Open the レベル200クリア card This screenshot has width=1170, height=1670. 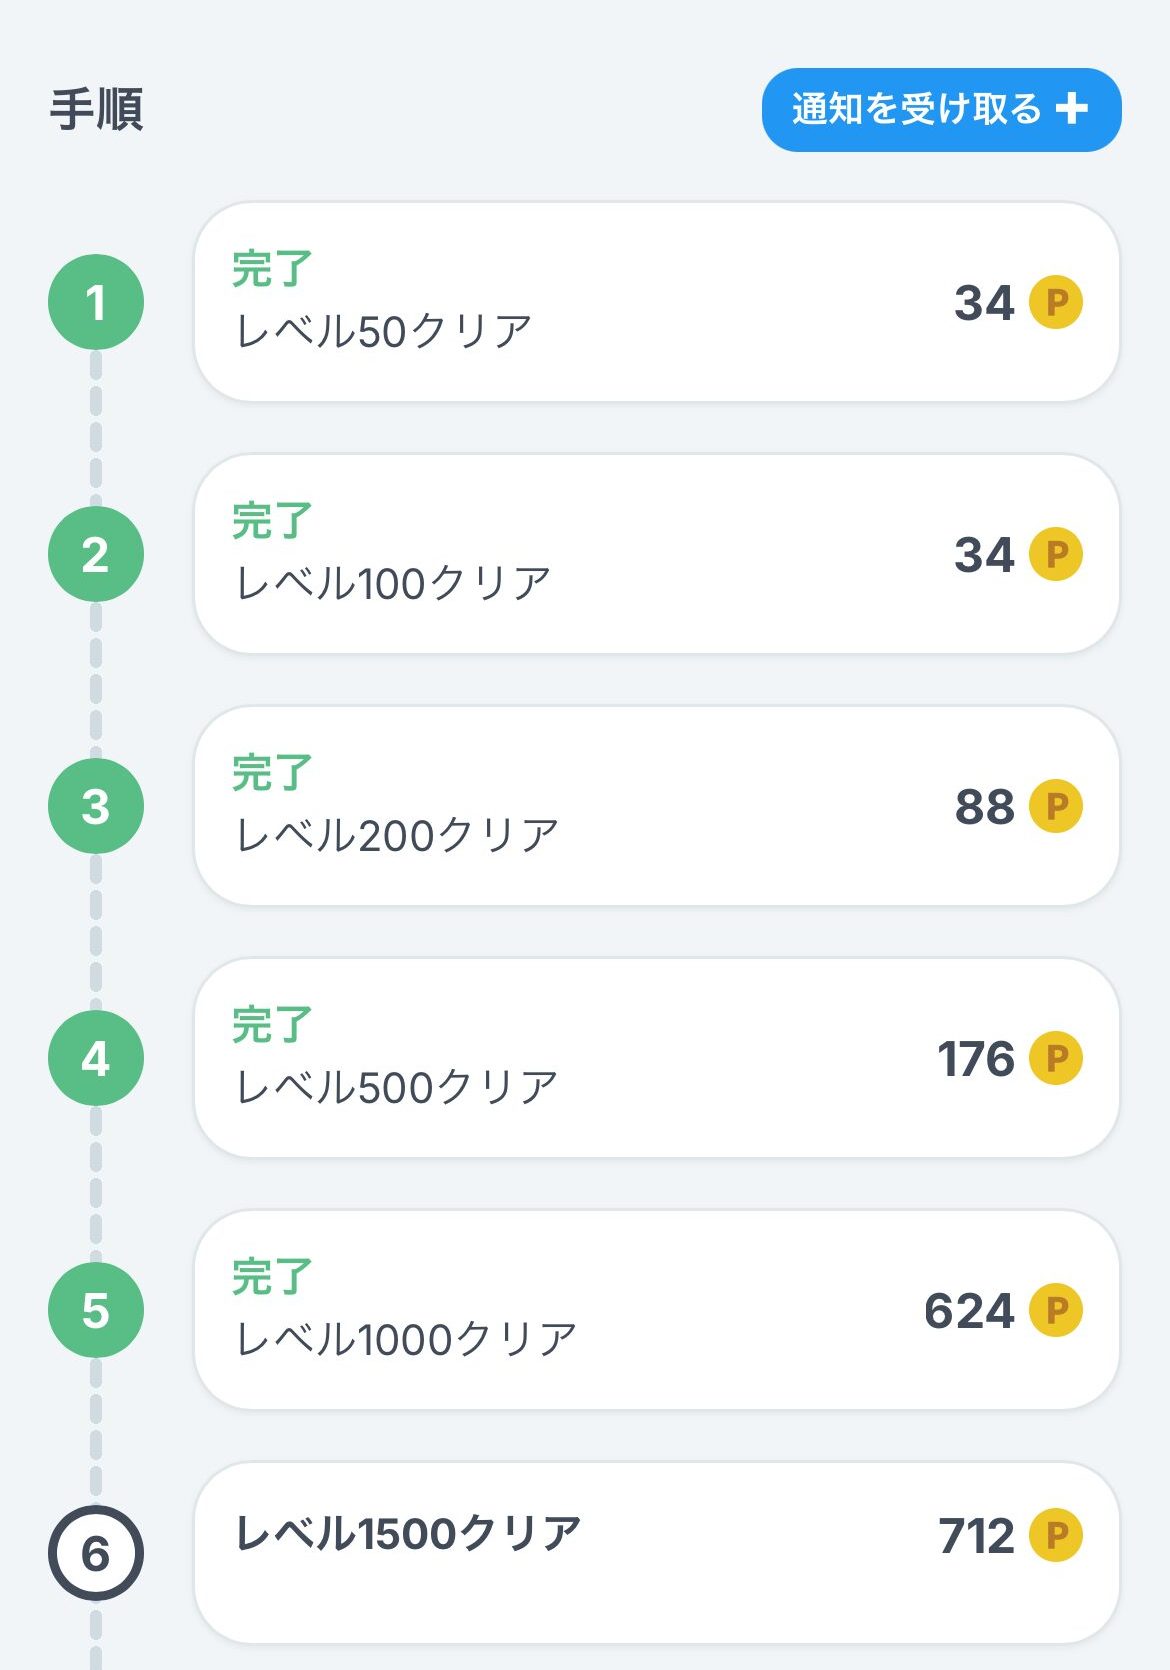pyautogui.click(x=656, y=806)
